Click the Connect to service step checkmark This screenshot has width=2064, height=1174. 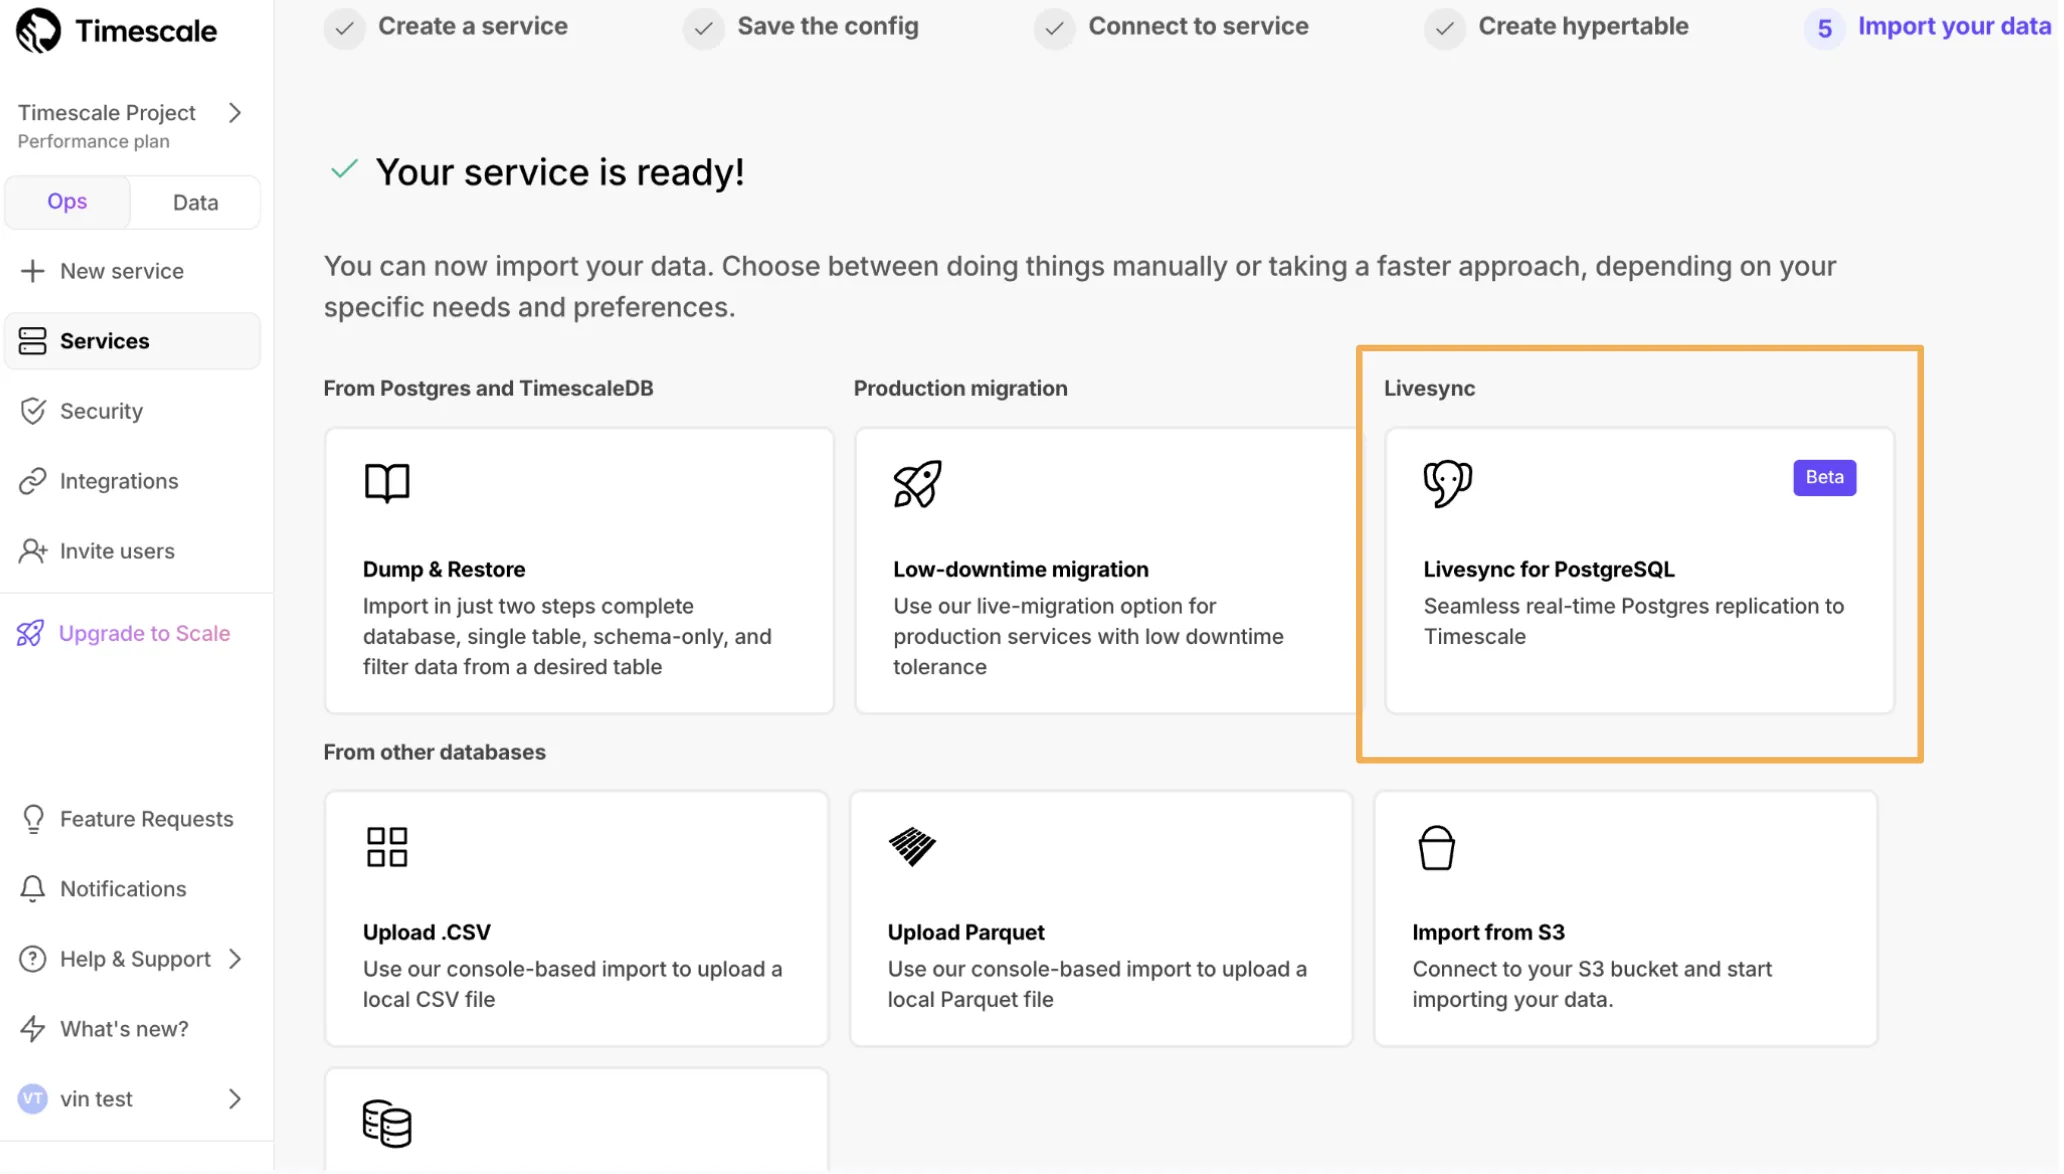tap(1054, 28)
